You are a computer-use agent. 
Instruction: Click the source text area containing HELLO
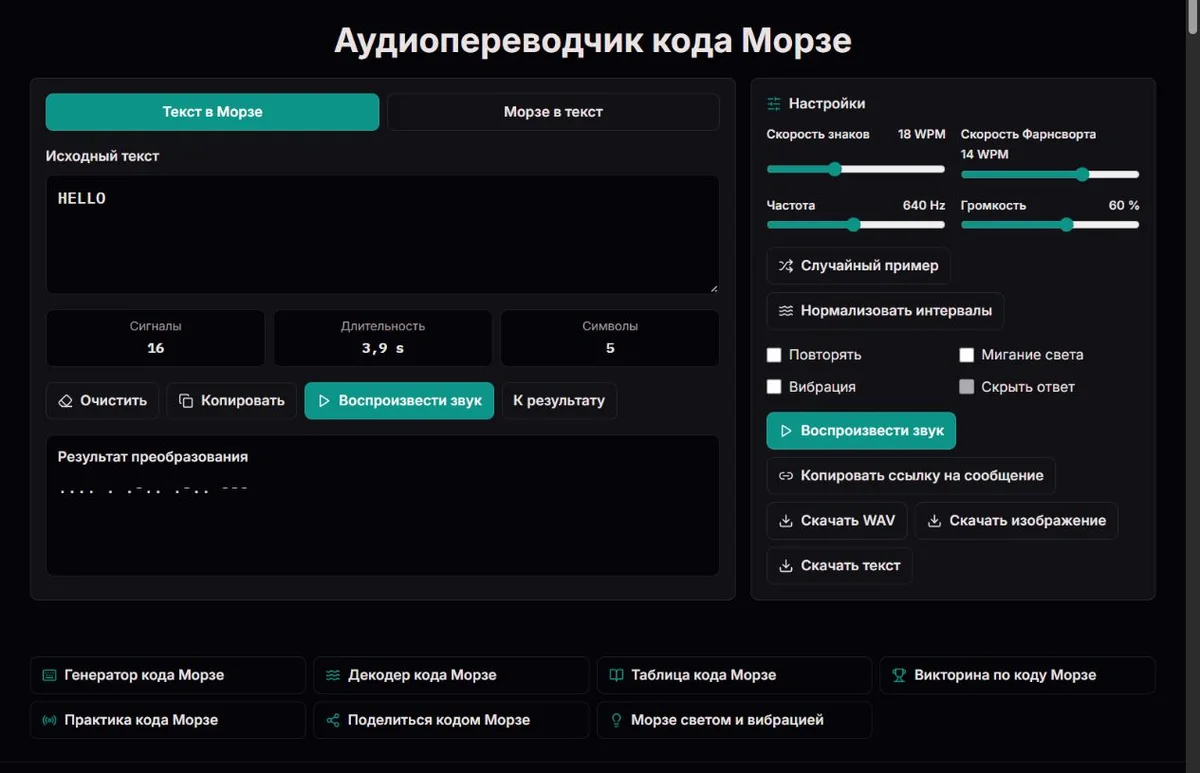(382, 235)
